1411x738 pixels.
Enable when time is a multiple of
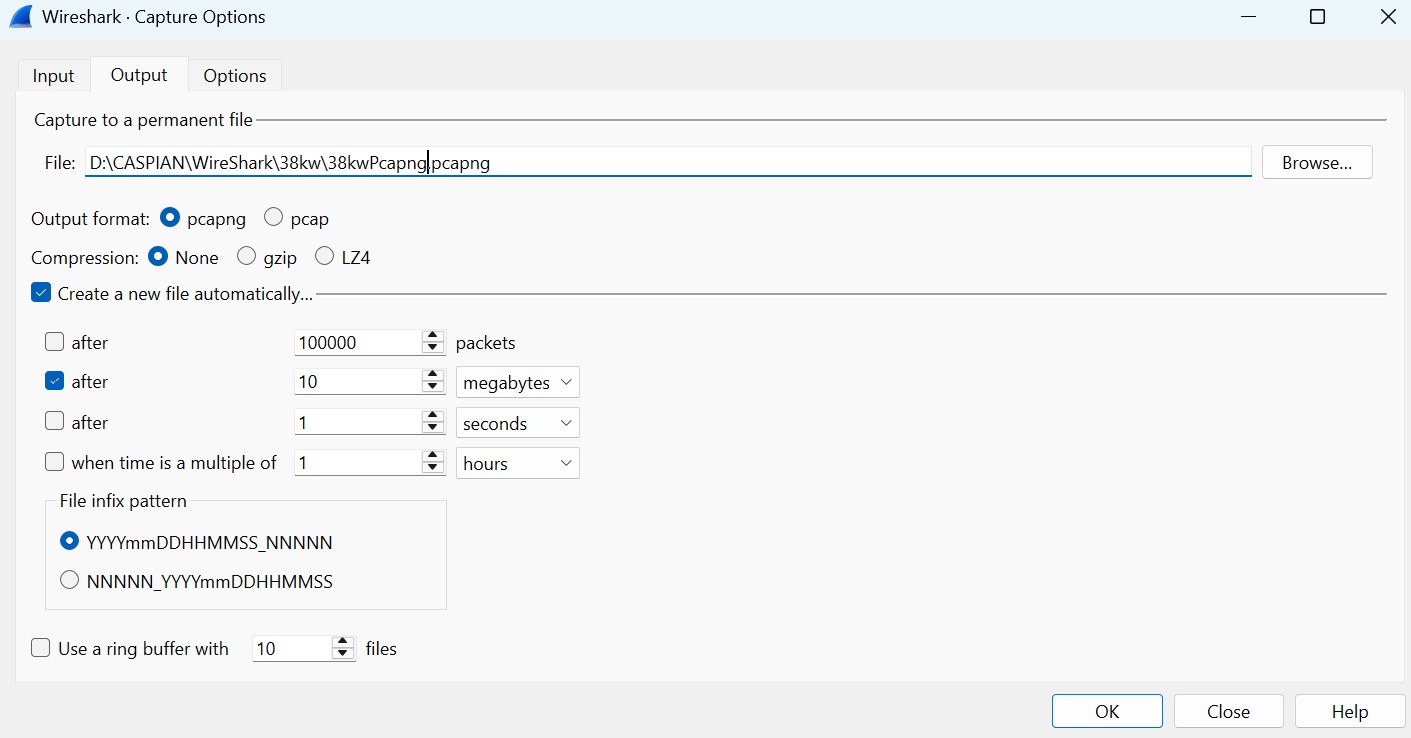point(55,462)
